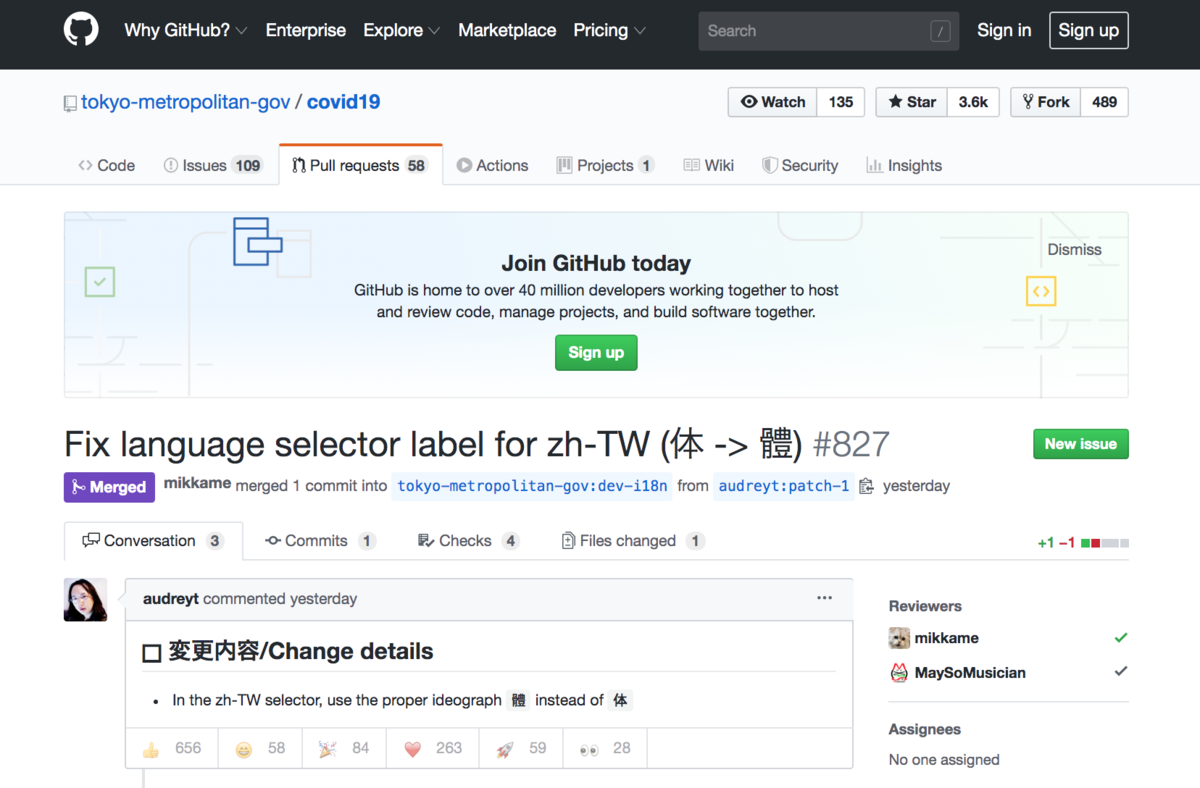
Task: Open the Wiki tab
Action: (x=709, y=165)
